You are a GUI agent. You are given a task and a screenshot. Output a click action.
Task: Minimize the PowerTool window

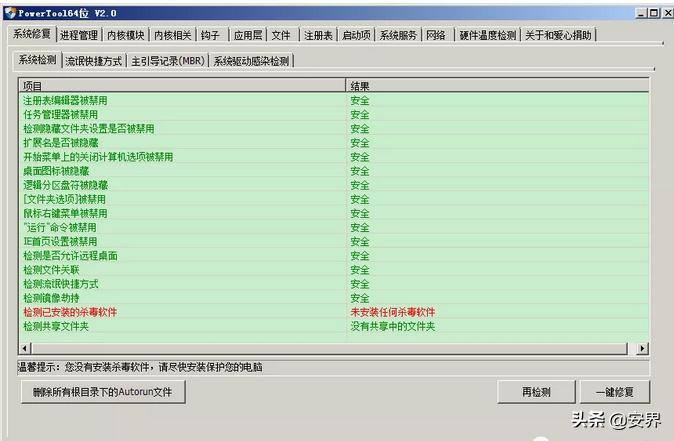click(642, 13)
